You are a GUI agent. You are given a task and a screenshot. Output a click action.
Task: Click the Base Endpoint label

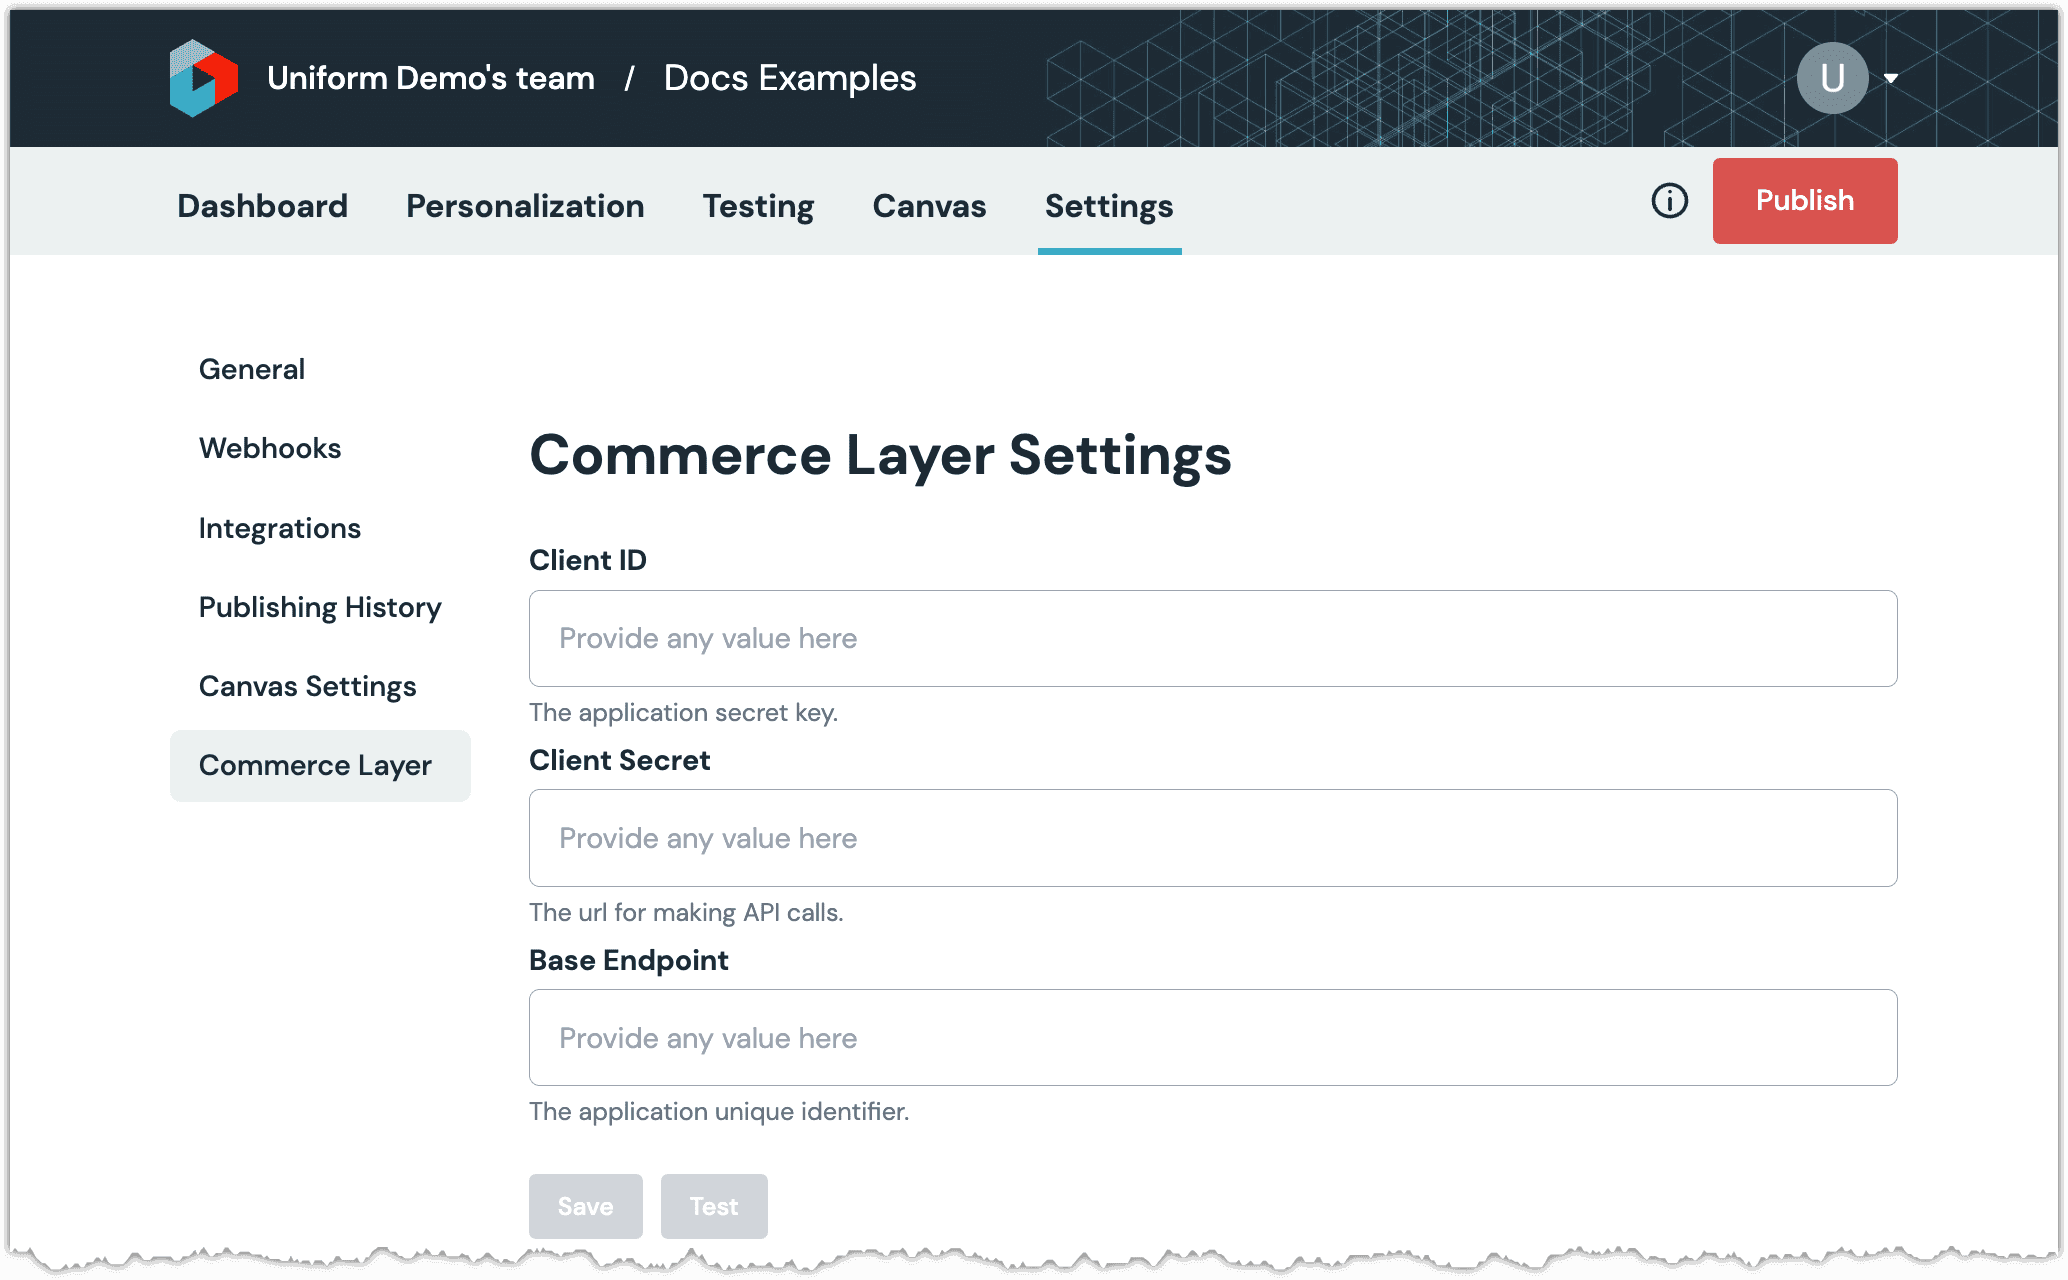[x=629, y=960]
